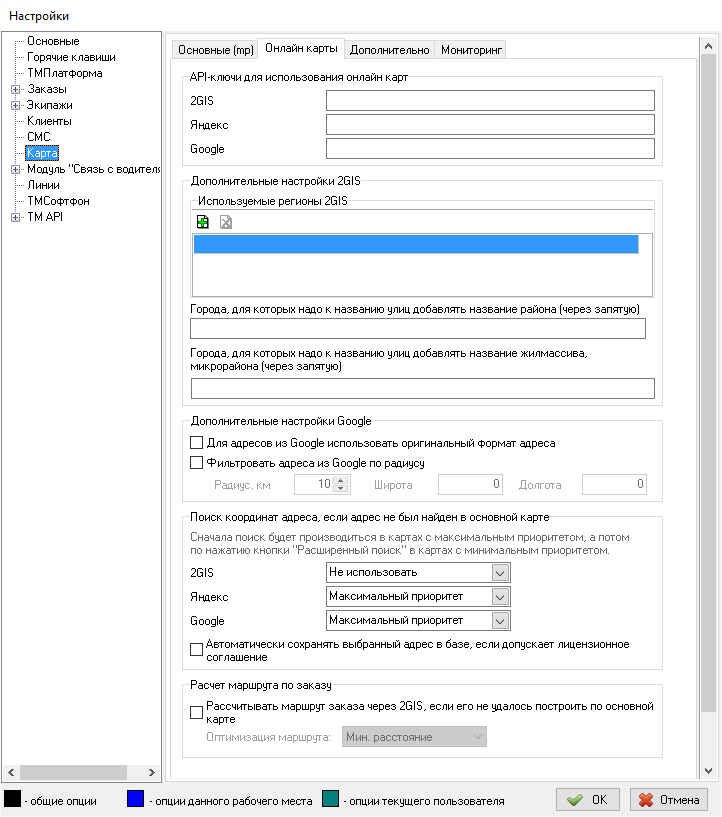
Task: Open the Google priority dropdown
Action: pos(501,621)
